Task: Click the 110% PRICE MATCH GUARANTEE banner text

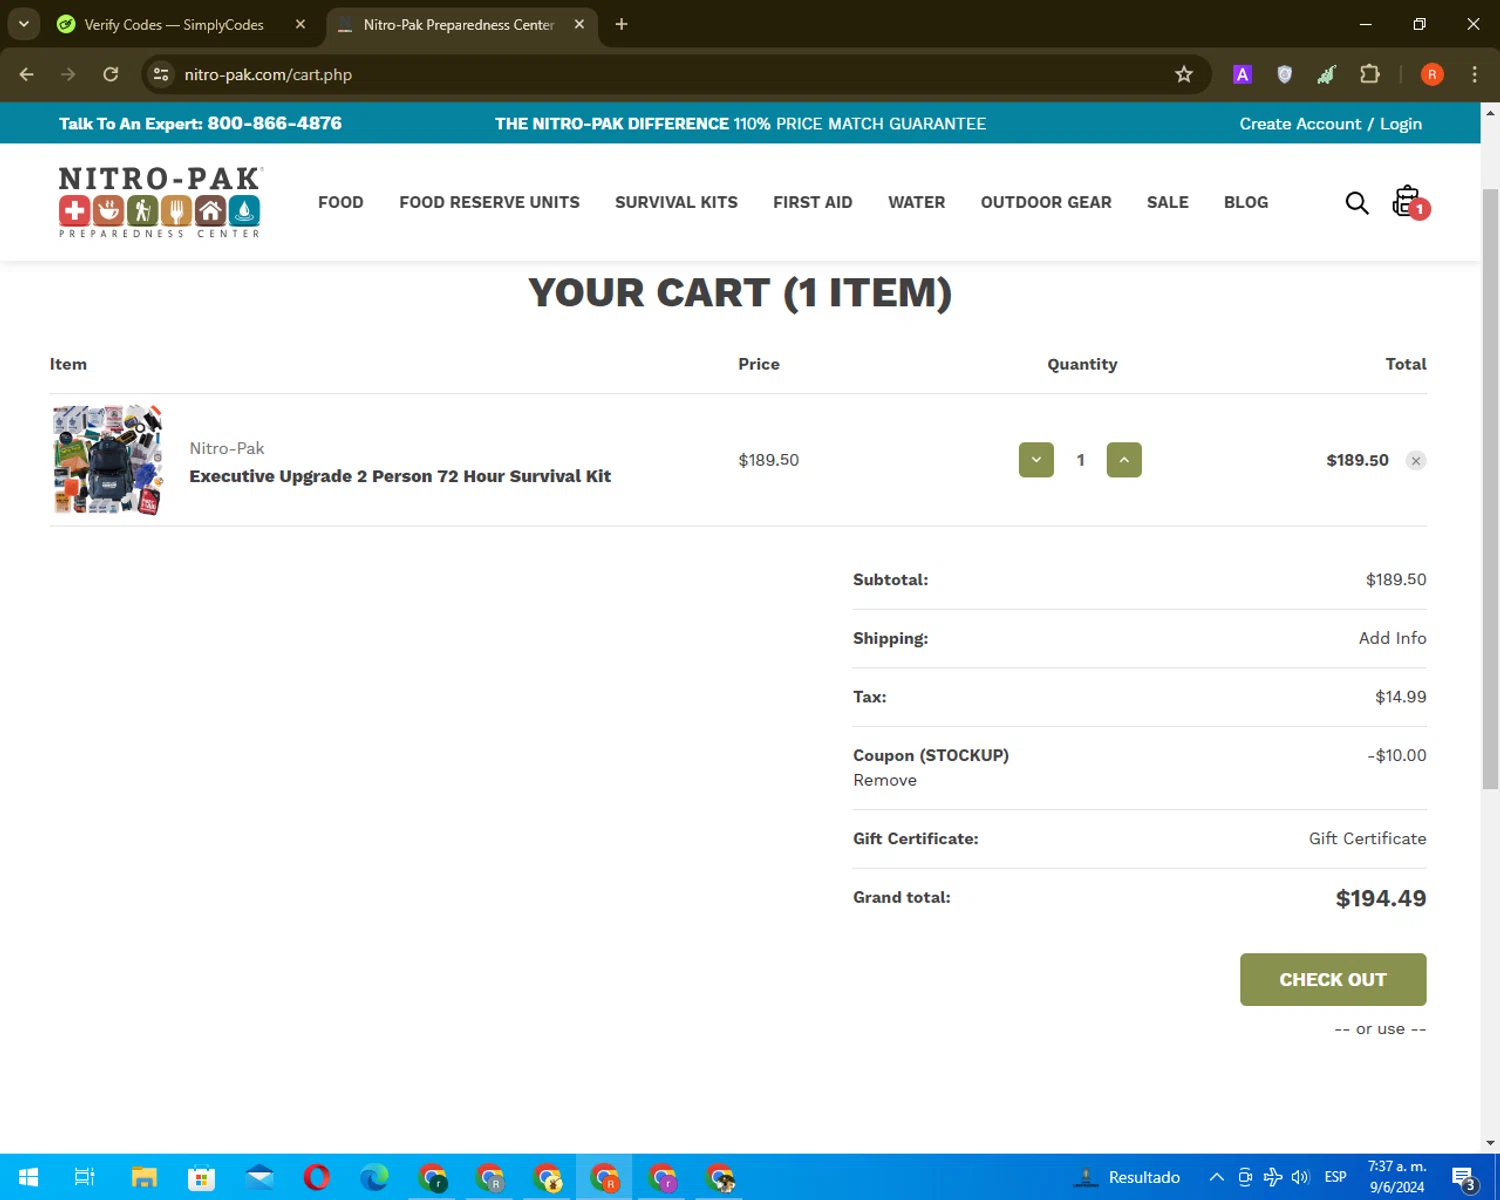Action: [859, 124]
